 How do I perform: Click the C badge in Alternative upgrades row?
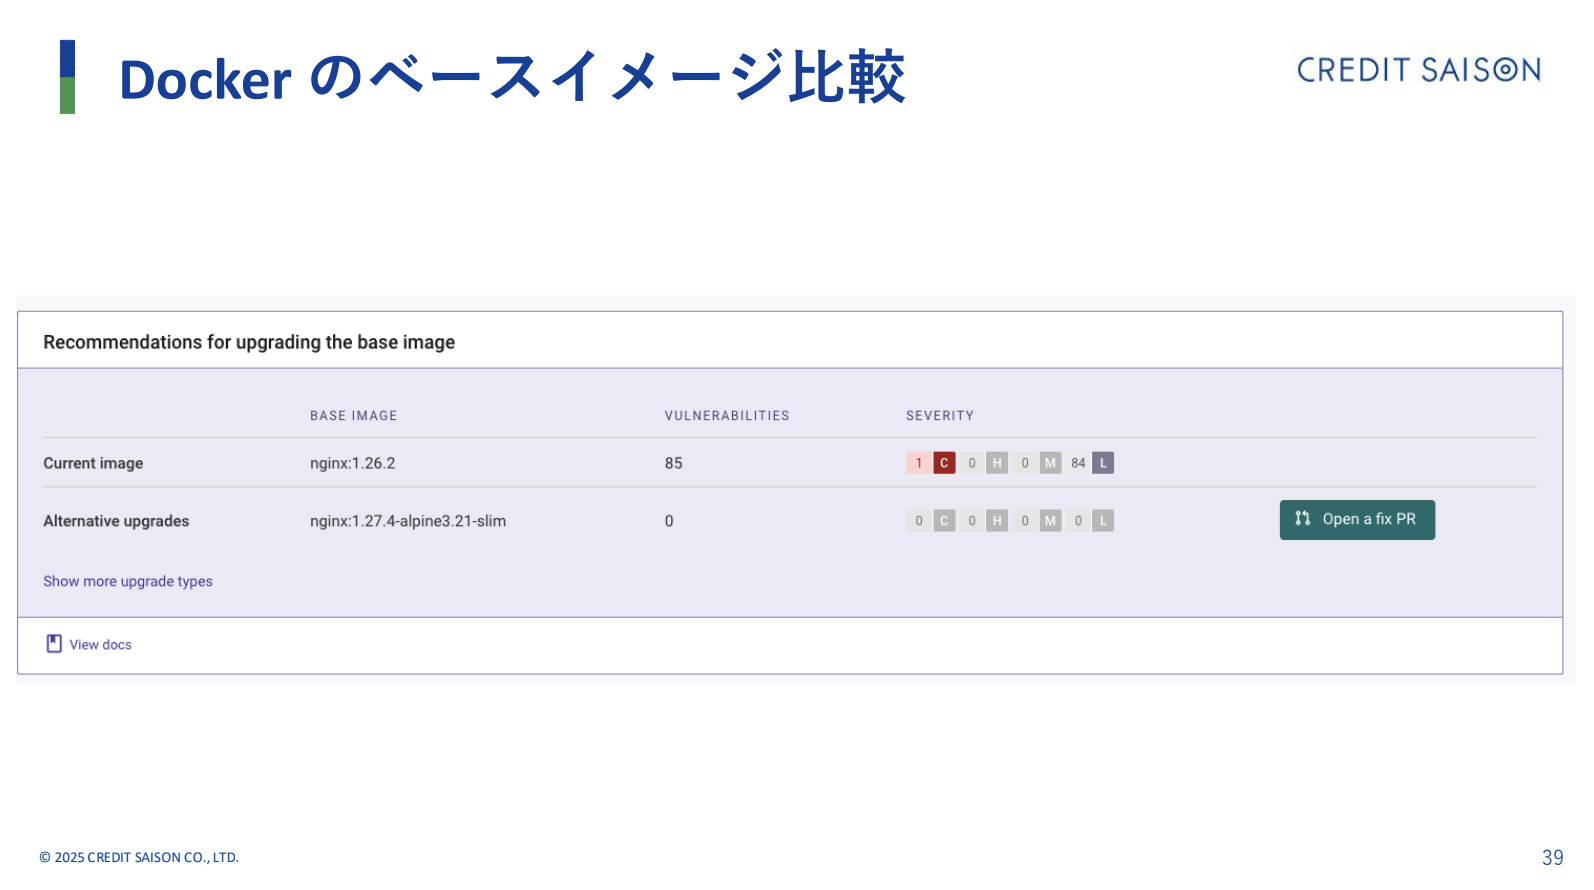[x=944, y=521]
